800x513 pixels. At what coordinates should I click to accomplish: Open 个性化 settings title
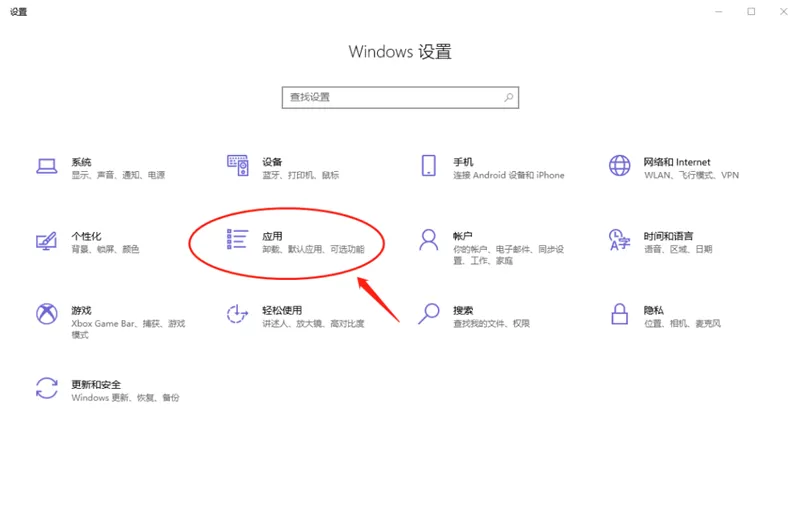pos(86,236)
